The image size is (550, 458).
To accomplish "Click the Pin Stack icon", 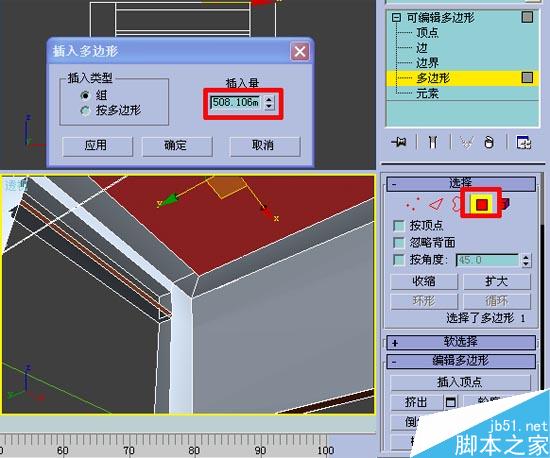I will coord(399,142).
